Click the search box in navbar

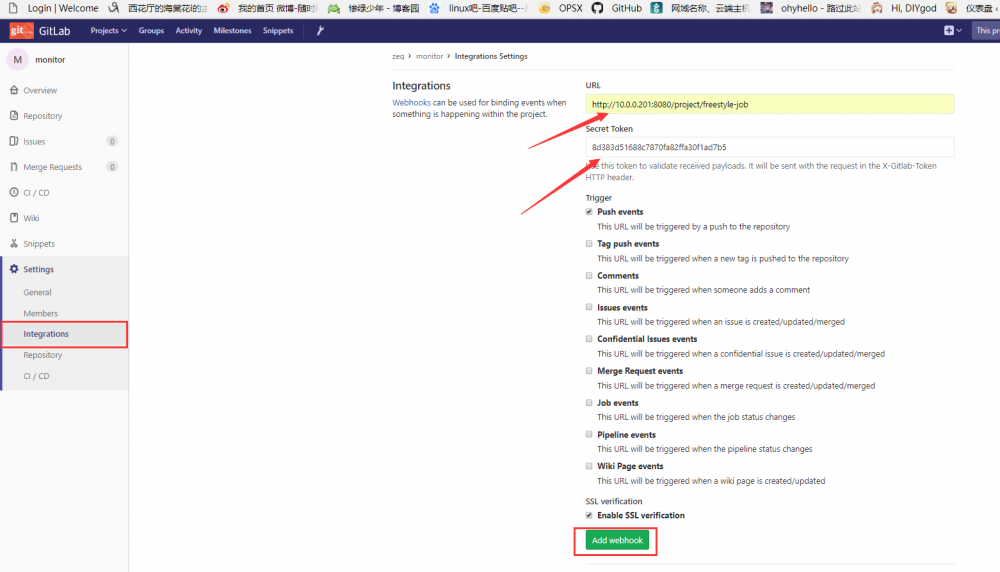pos(986,31)
